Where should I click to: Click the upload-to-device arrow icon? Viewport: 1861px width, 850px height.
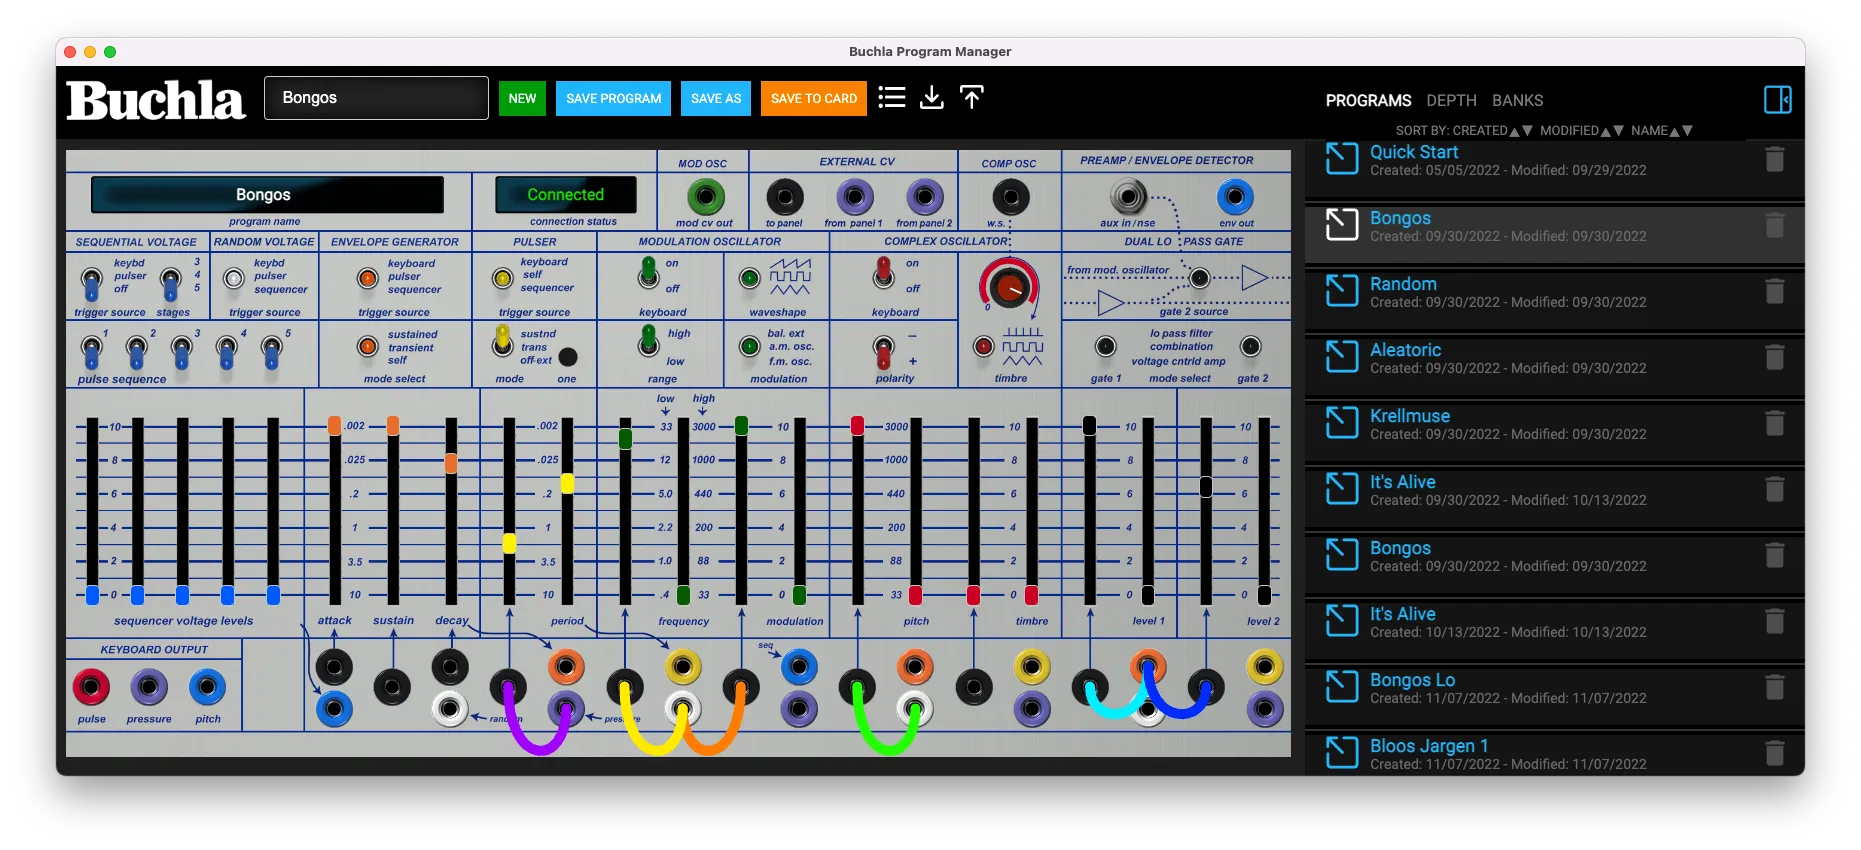click(971, 97)
